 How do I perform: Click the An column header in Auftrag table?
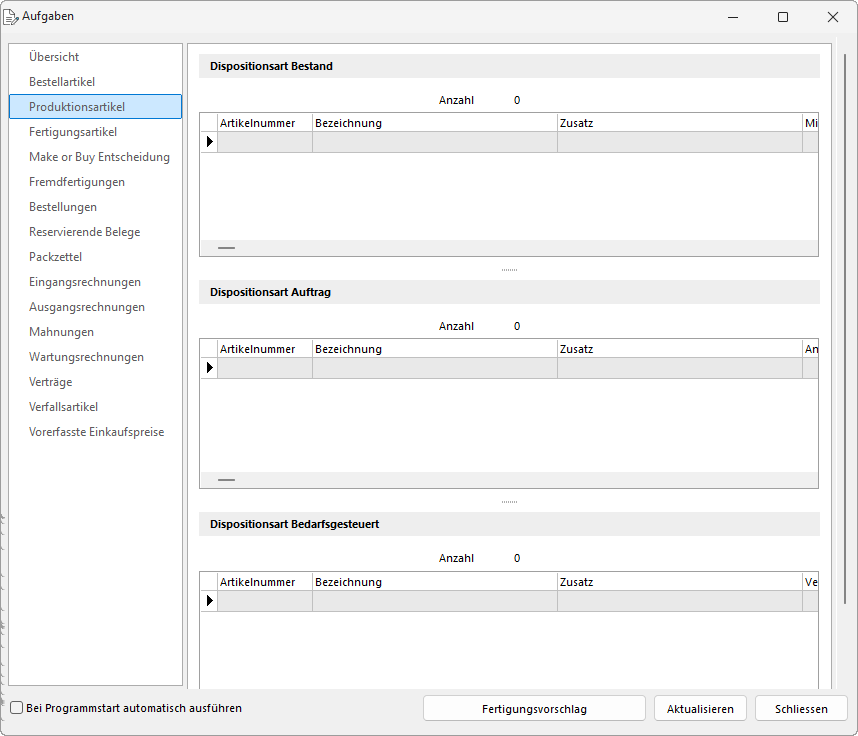[x=810, y=349]
